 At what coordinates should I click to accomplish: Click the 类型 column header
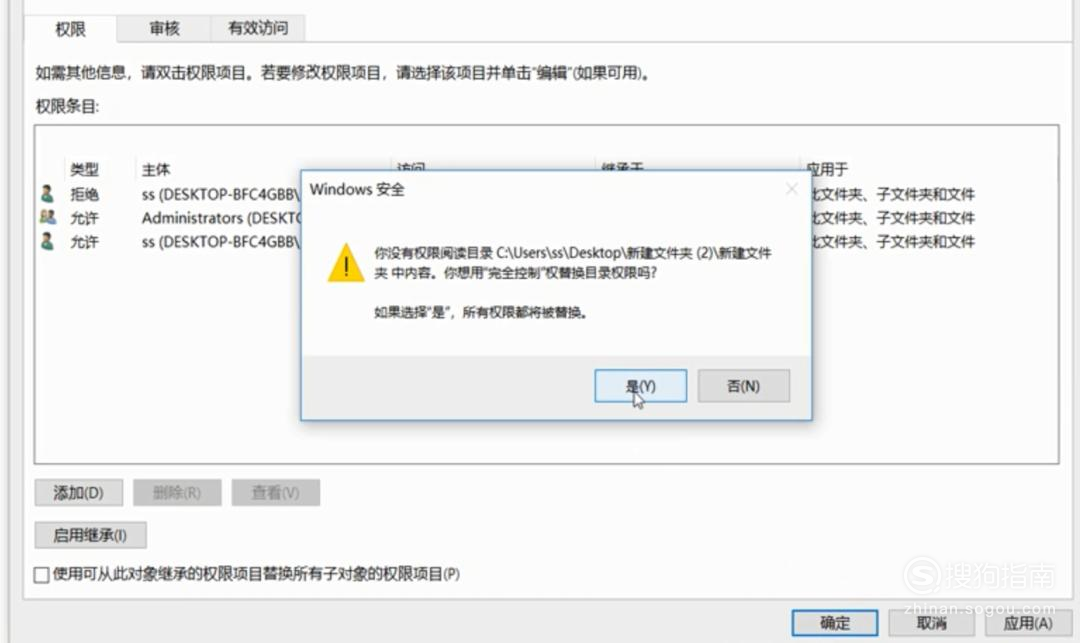[x=85, y=169]
